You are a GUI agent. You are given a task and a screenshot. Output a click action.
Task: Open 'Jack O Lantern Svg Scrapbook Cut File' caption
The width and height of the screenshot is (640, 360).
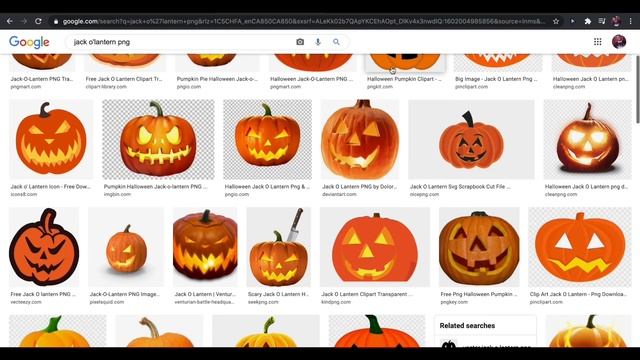[460, 187]
